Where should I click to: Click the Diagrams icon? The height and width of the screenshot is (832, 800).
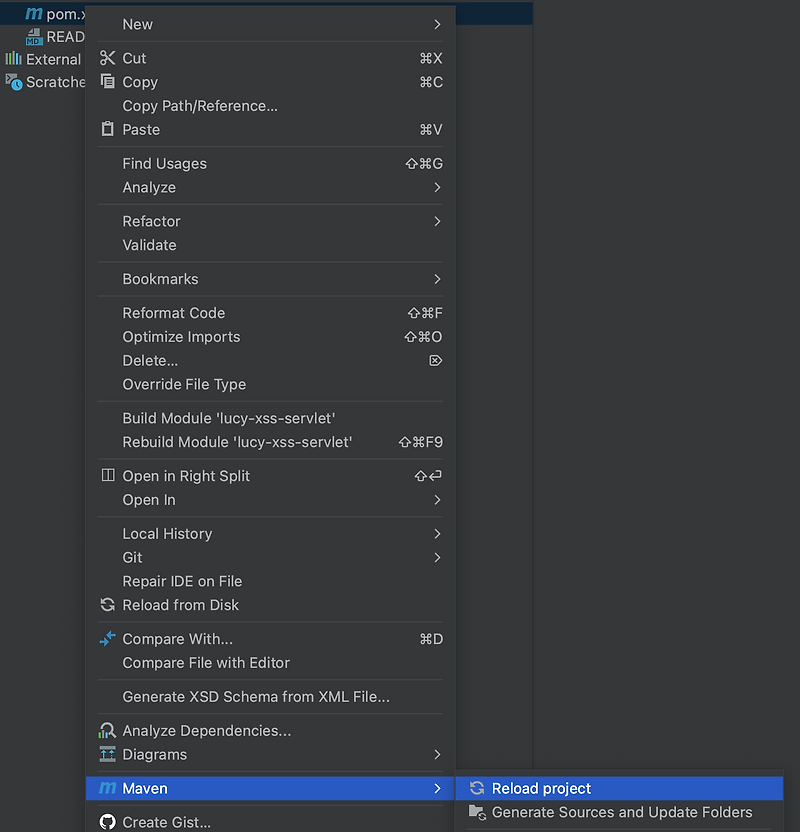coord(108,755)
